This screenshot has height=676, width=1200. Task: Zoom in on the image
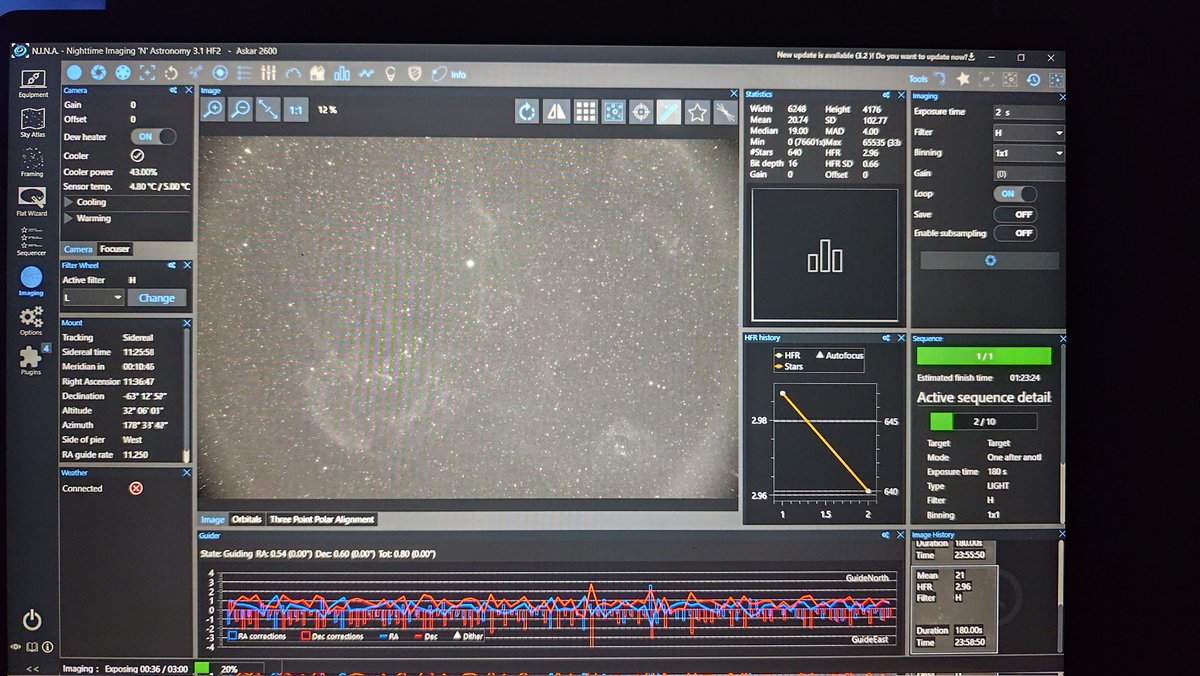coord(213,110)
